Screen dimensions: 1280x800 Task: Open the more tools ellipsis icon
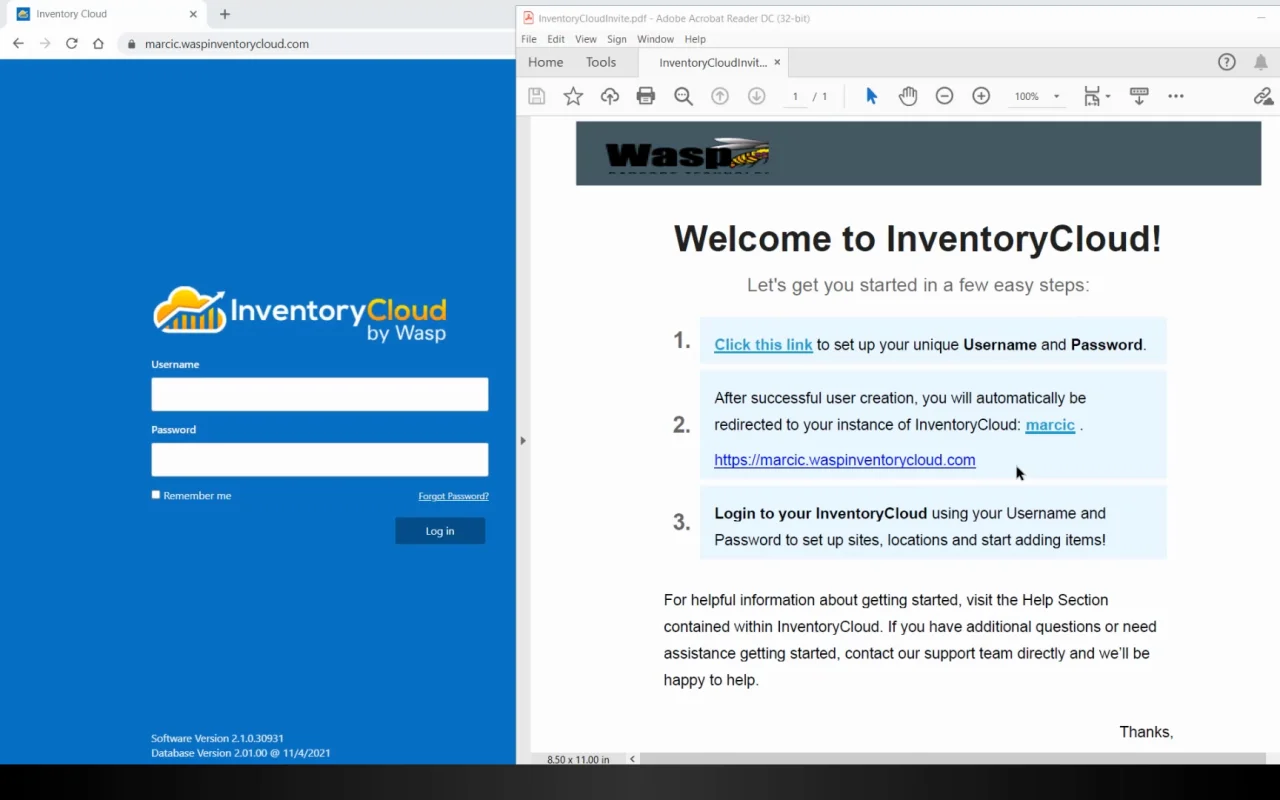pyautogui.click(x=1176, y=96)
